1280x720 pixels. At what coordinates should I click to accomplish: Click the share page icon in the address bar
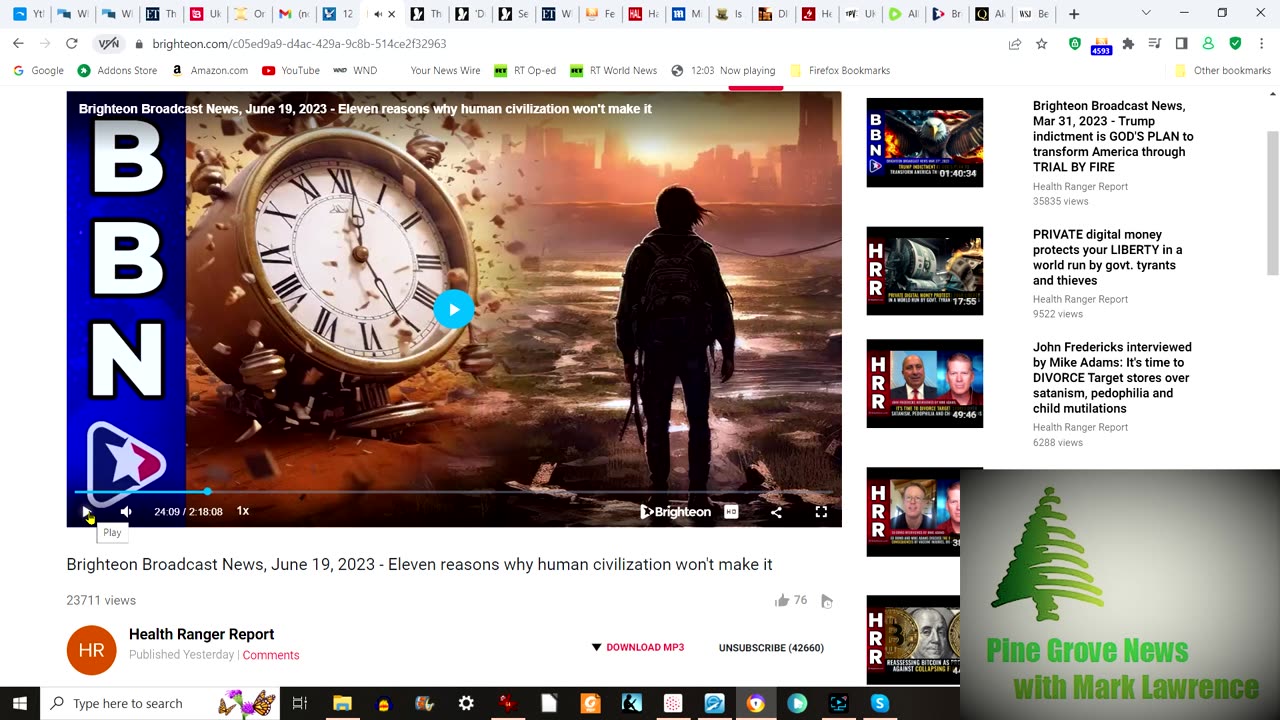[x=1014, y=43]
